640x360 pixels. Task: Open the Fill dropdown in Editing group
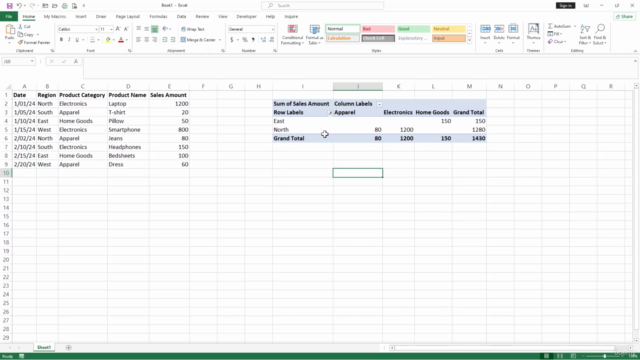click(x=555, y=34)
